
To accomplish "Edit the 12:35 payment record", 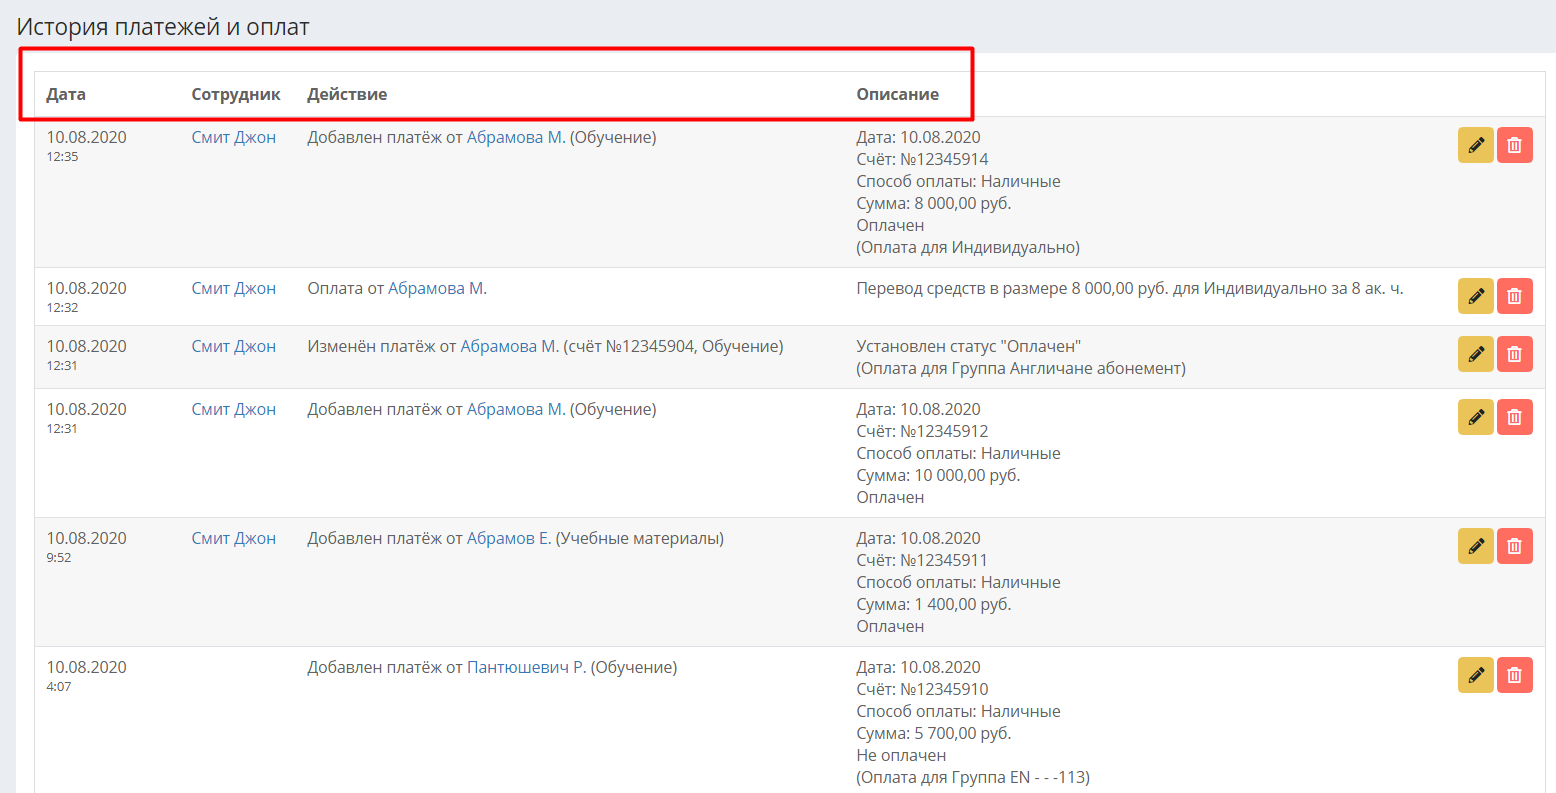I will [x=1475, y=145].
